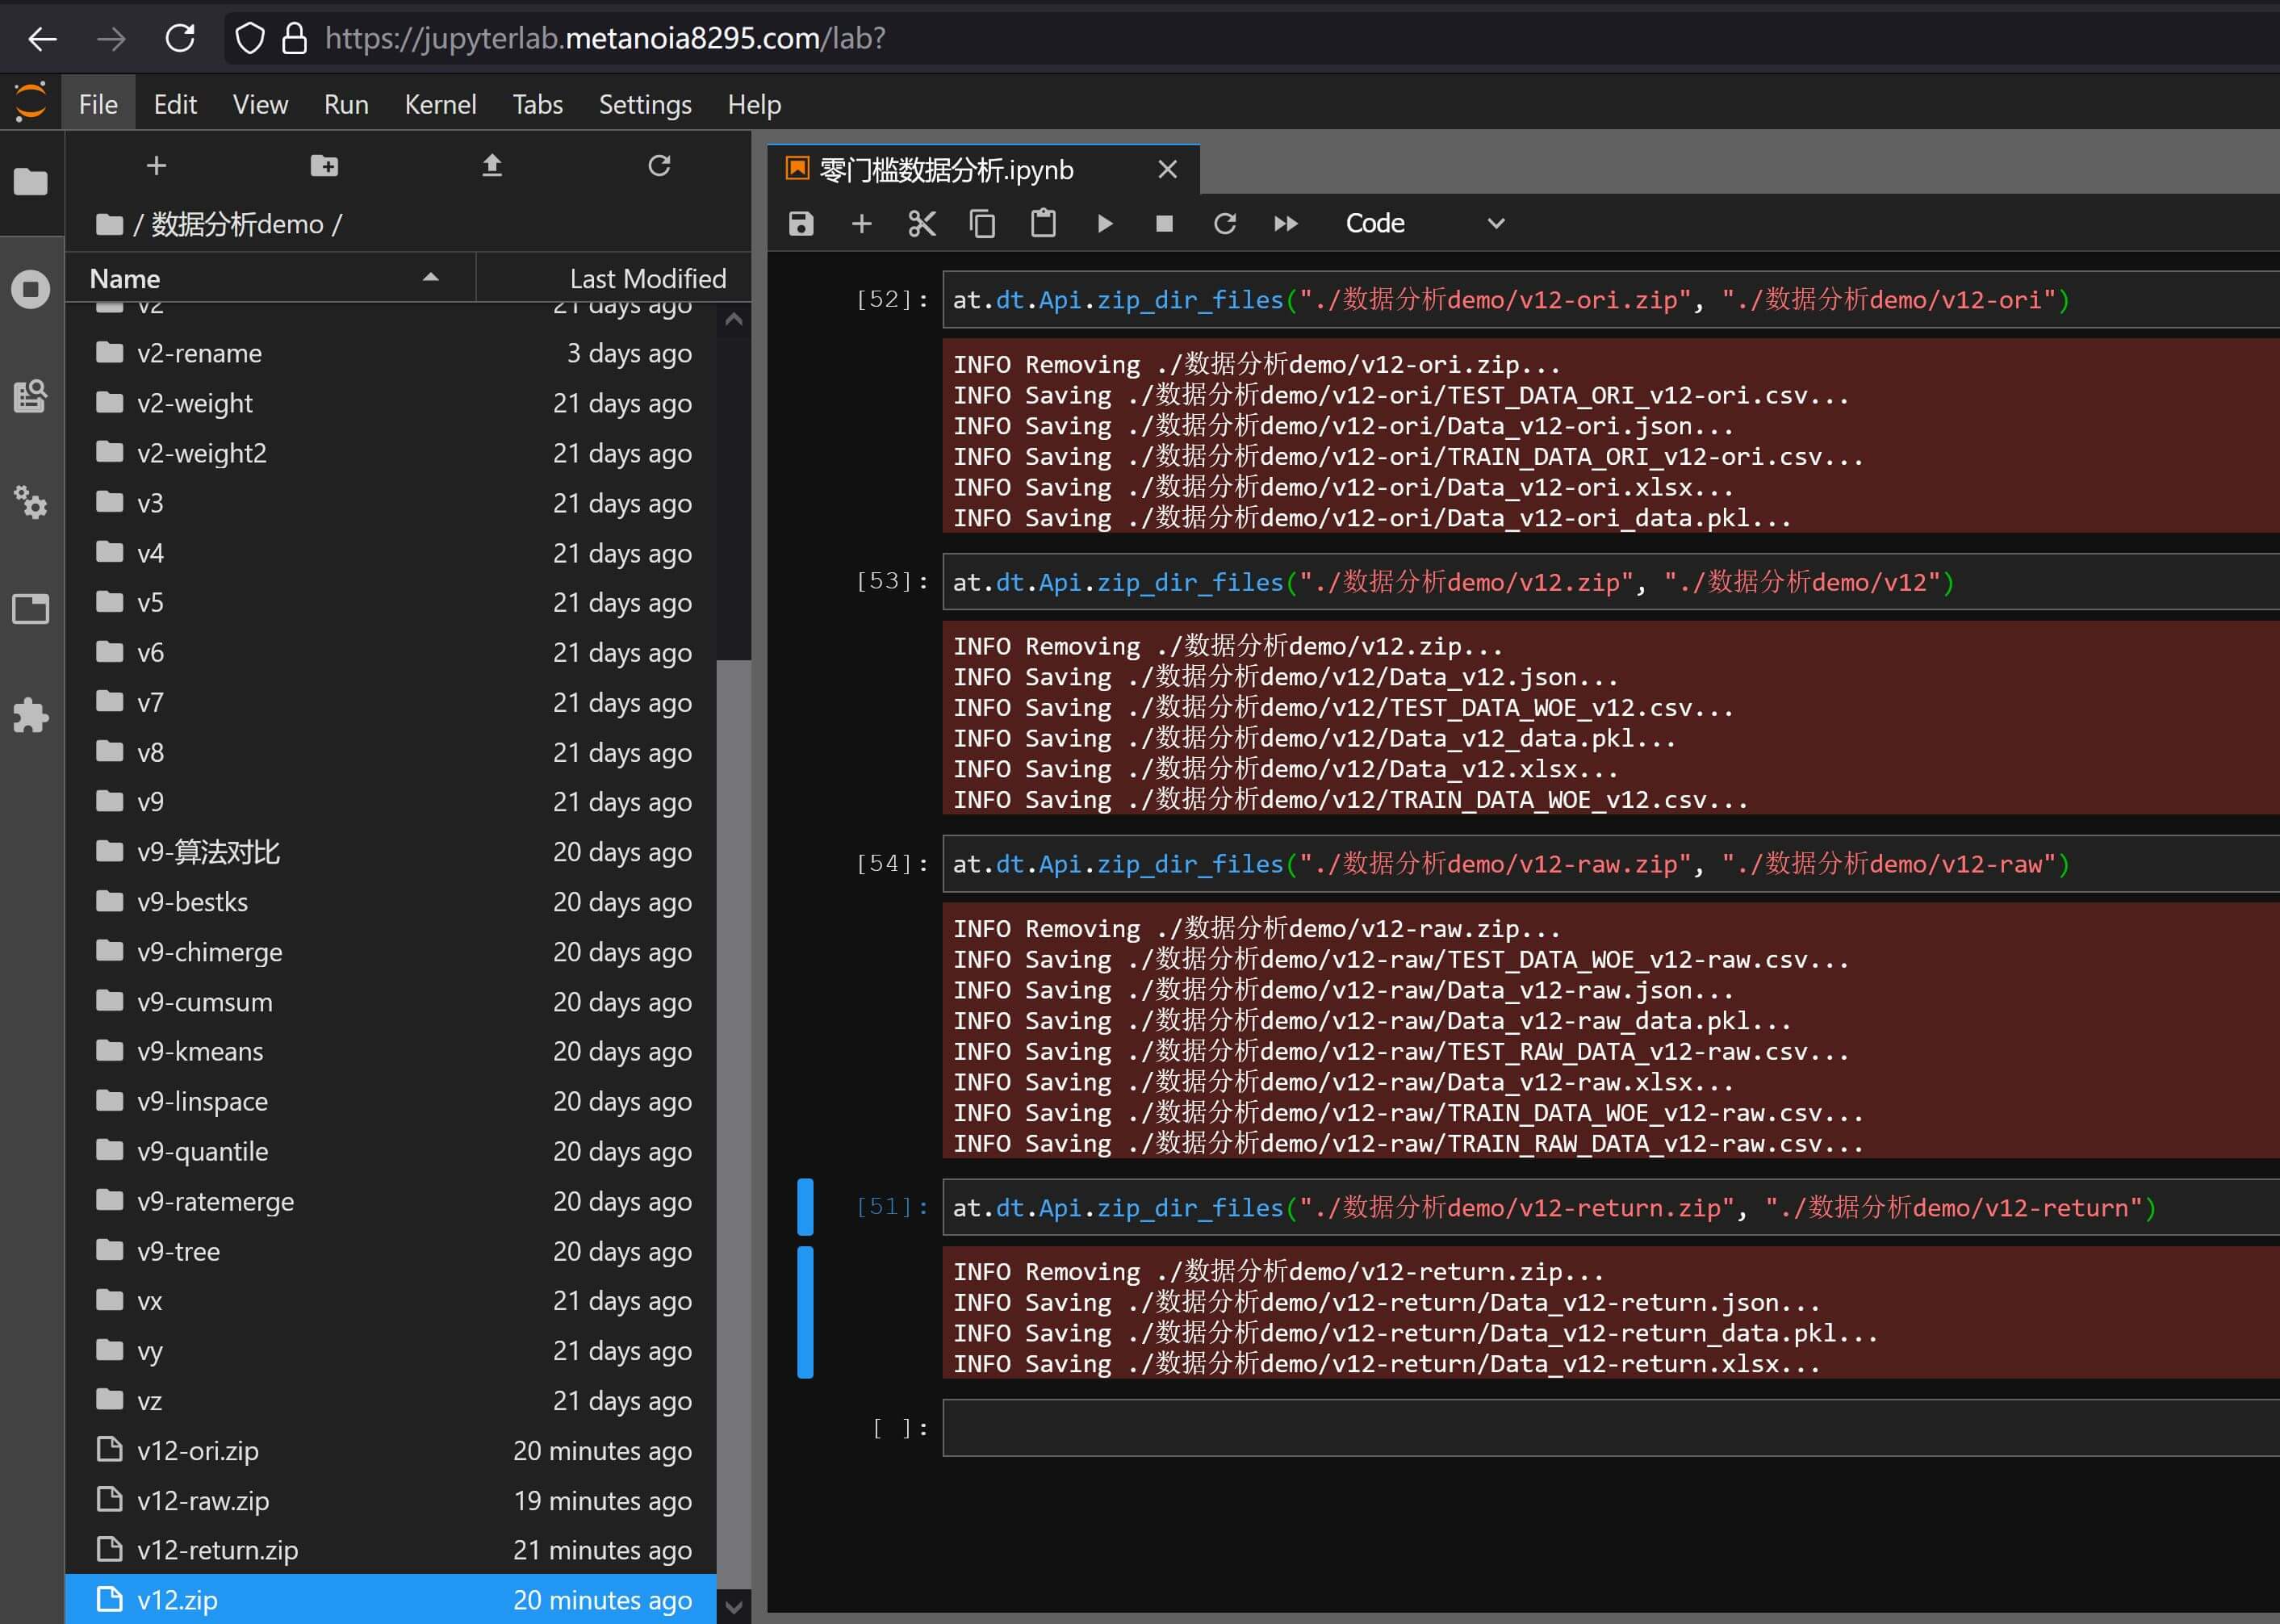
Task: Open the Kernel menu
Action: pyautogui.click(x=440, y=104)
